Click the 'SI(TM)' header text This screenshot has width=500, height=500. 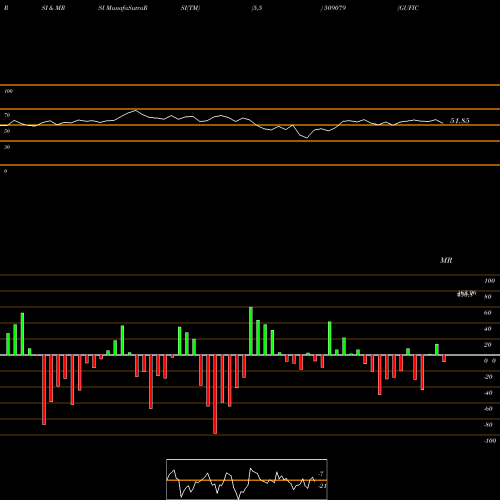point(190,8)
